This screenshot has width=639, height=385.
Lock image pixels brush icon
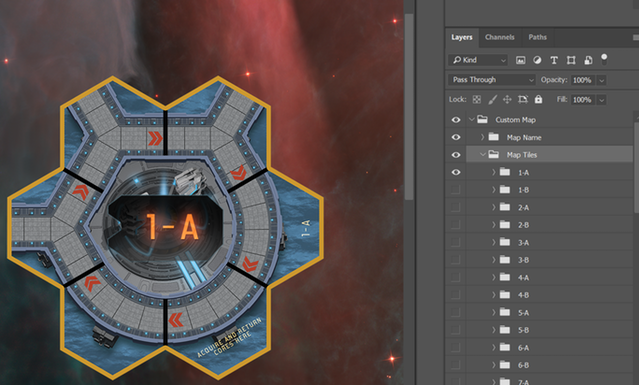[x=492, y=99]
